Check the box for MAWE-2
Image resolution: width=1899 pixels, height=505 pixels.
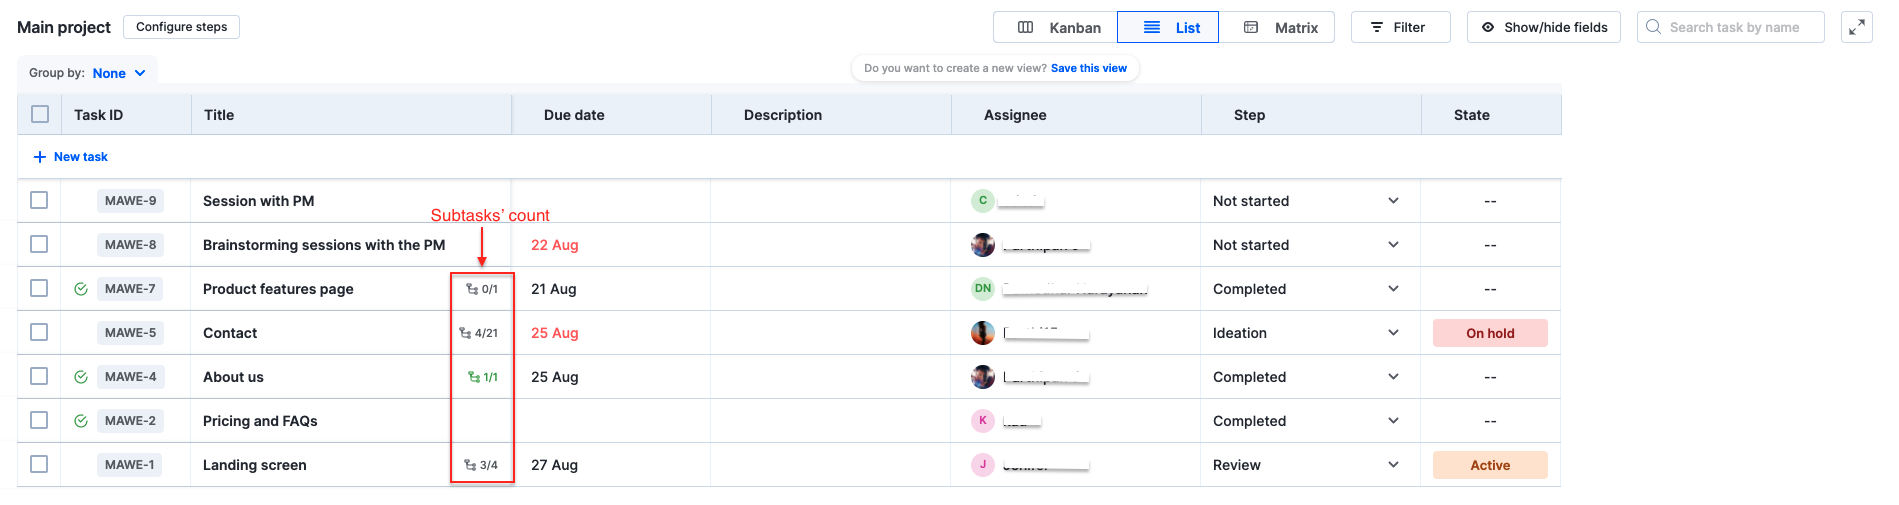(x=39, y=420)
